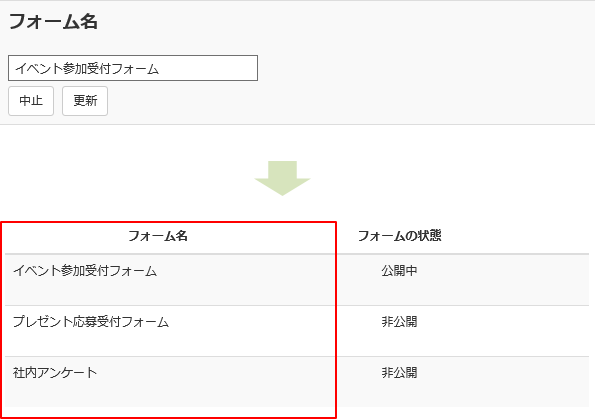Click 公開中 status of event form
Viewport: 595px width, 419px height.
pos(399,271)
